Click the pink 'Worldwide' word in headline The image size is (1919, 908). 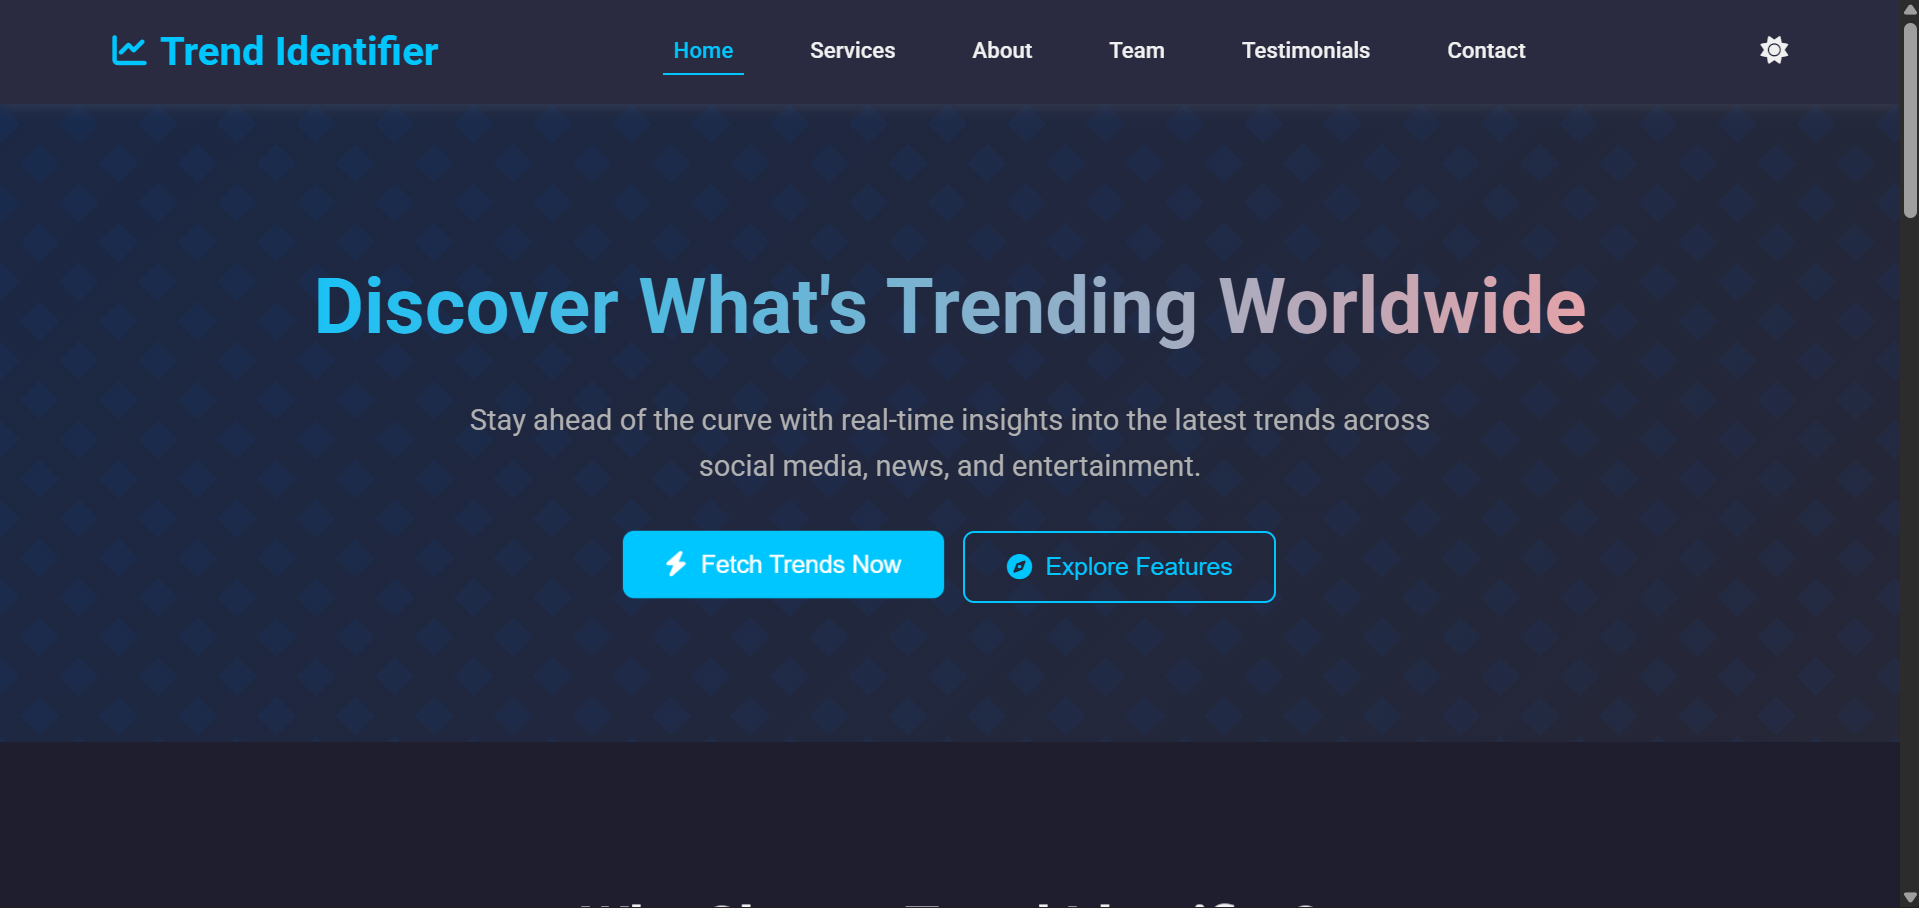click(1402, 306)
